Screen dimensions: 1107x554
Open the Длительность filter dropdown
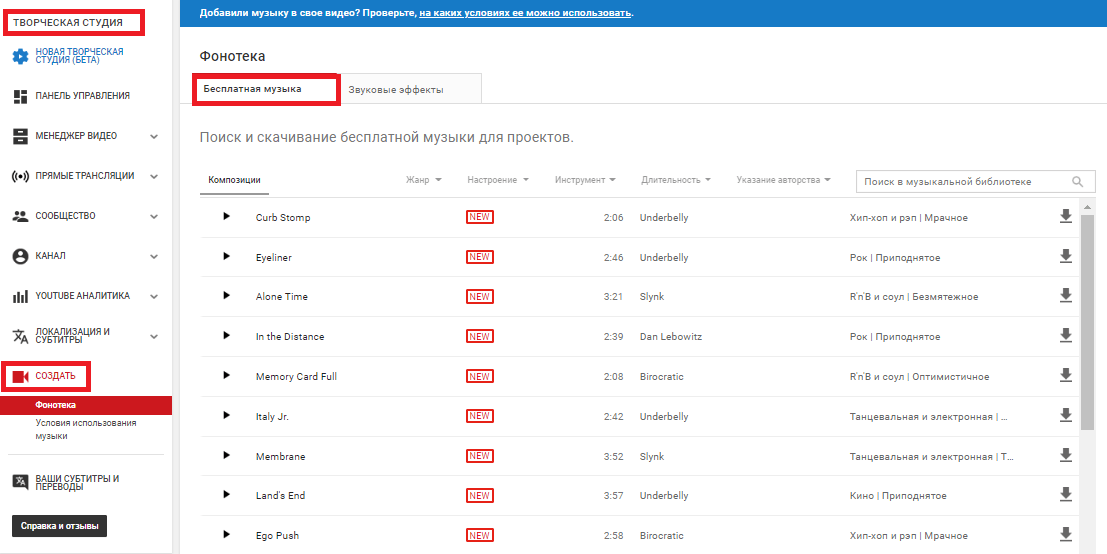[676, 180]
